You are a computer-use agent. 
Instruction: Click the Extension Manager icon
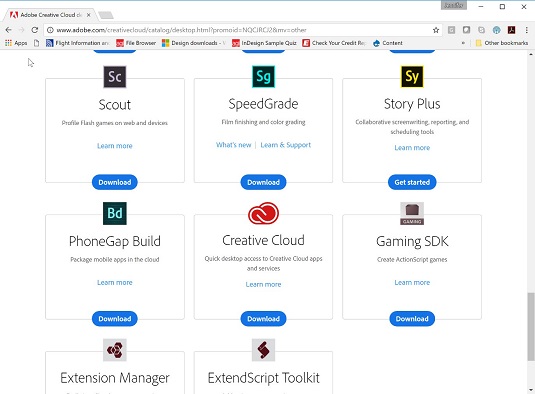pos(115,350)
